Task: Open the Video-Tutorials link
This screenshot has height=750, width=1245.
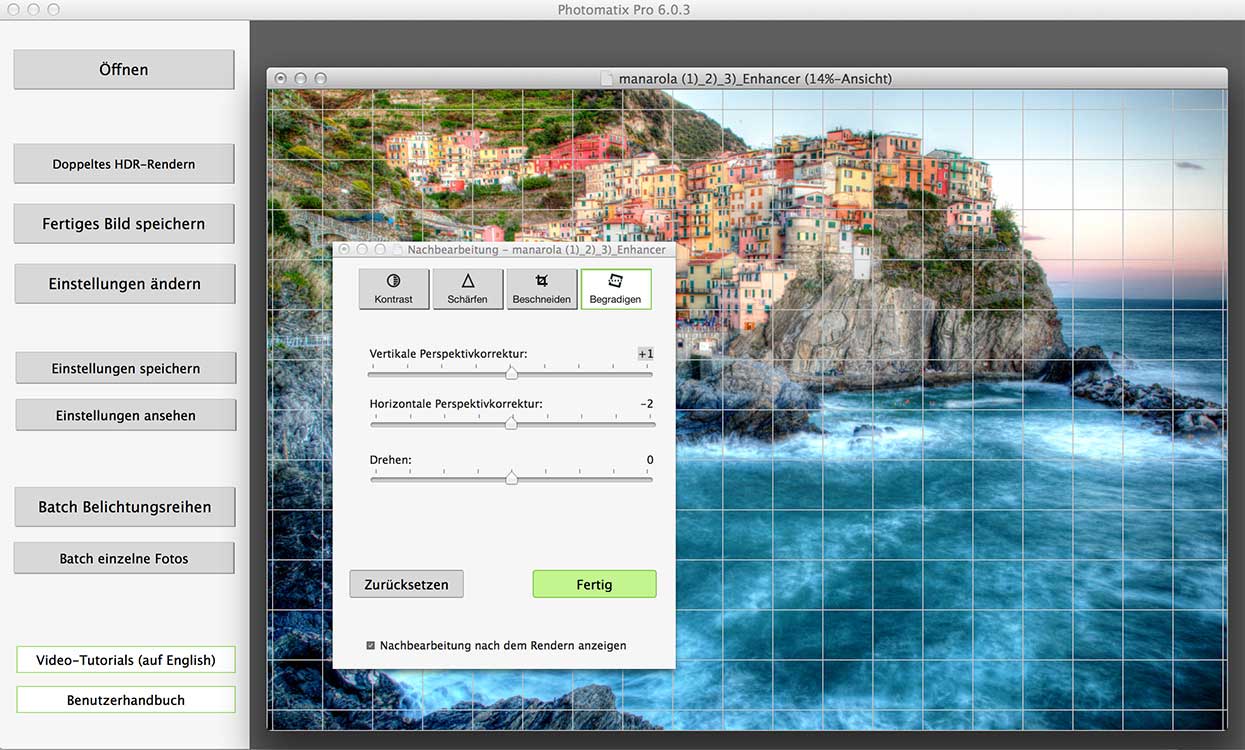Action: click(x=126, y=660)
